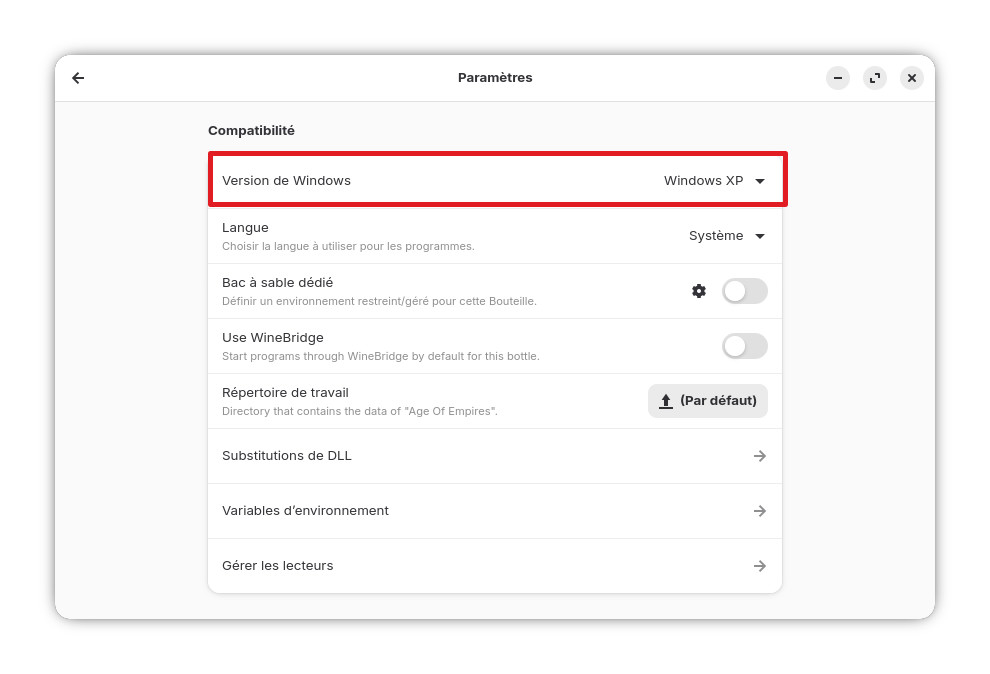Enable the Bac à sable dédié switch
The image size is (990, 674).
coord(744,291)
